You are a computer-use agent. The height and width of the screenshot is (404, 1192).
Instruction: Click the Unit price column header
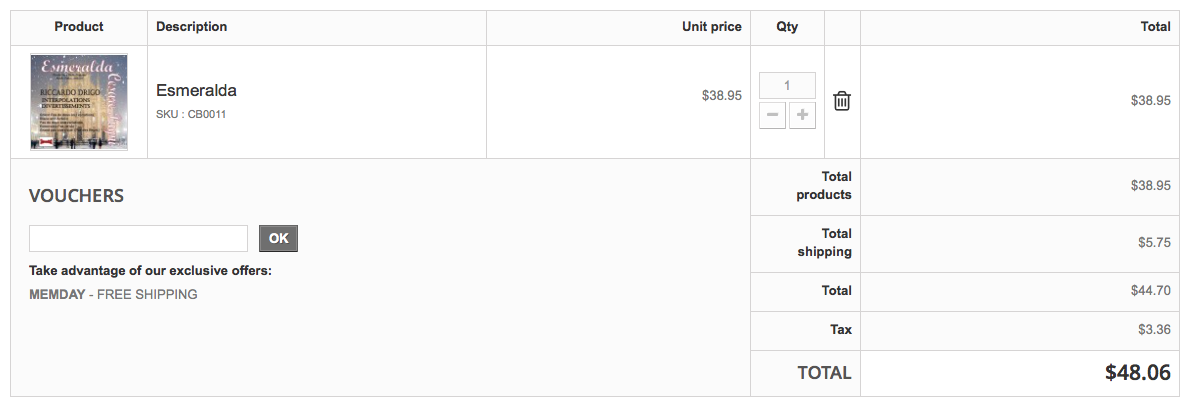point(712,27)
